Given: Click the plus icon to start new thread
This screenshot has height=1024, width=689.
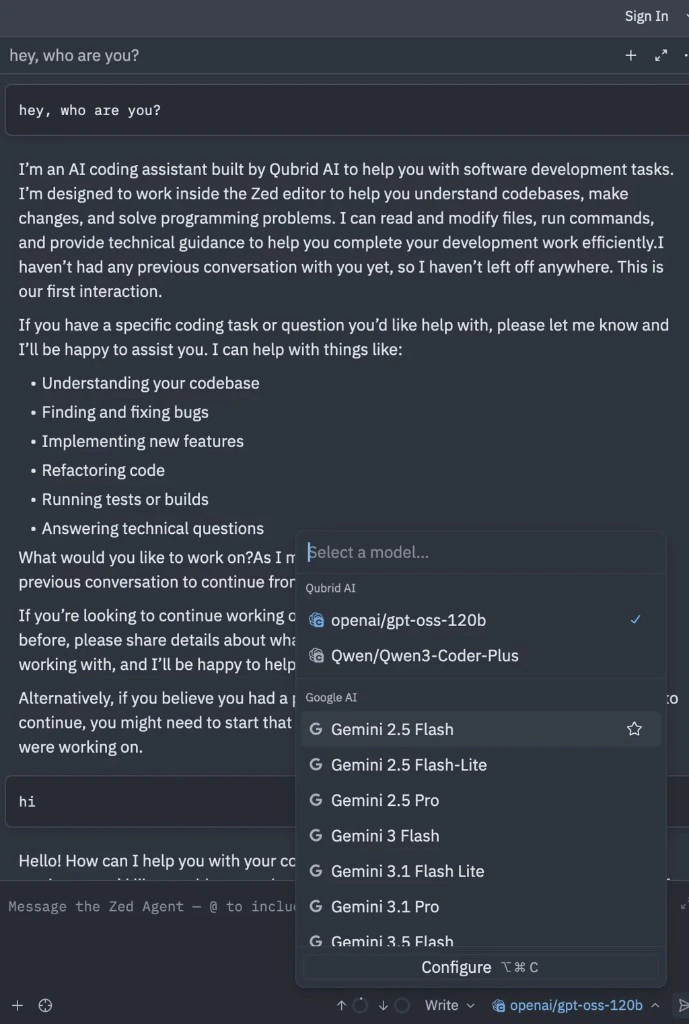Looking at the screenshot, I should pyautogui.click(x=630, y=56).
